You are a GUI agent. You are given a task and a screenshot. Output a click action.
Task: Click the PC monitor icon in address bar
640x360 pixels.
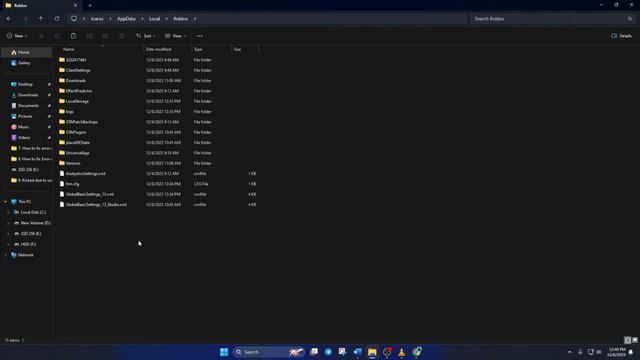[74, 19]
